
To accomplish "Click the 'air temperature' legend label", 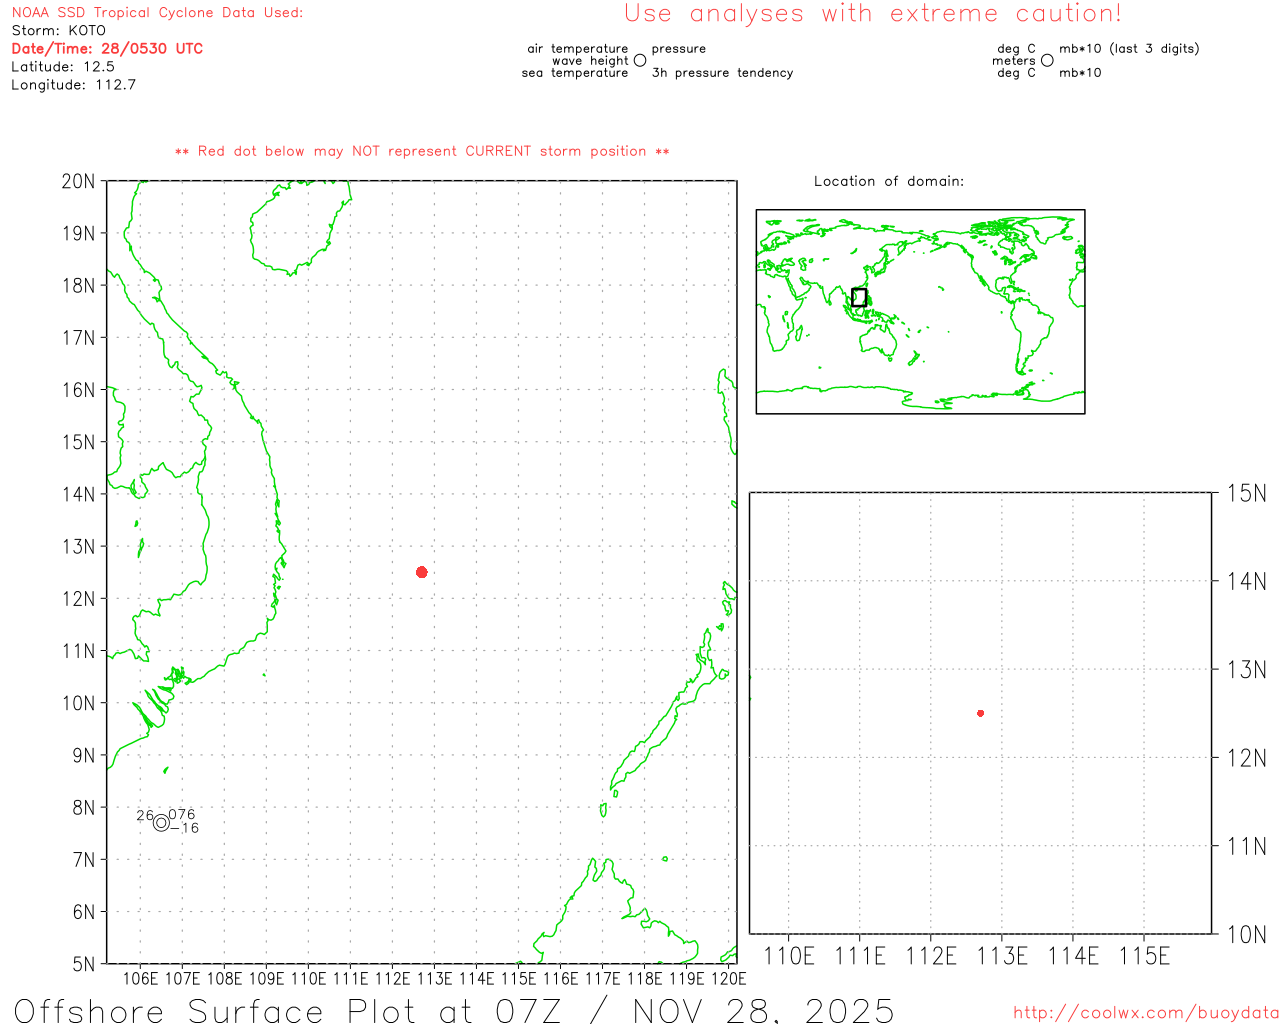I will coord(578,49).
